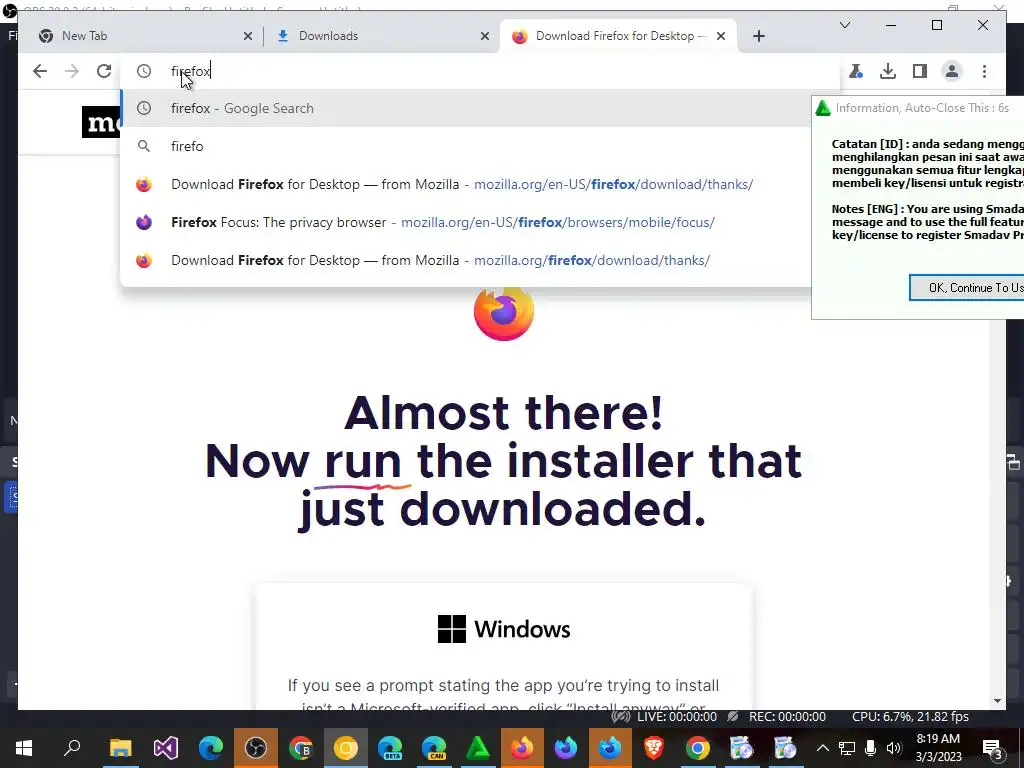Open File Explorer from the taskbar
This screenshot has width=1024, height=768.
pos(121,748)
